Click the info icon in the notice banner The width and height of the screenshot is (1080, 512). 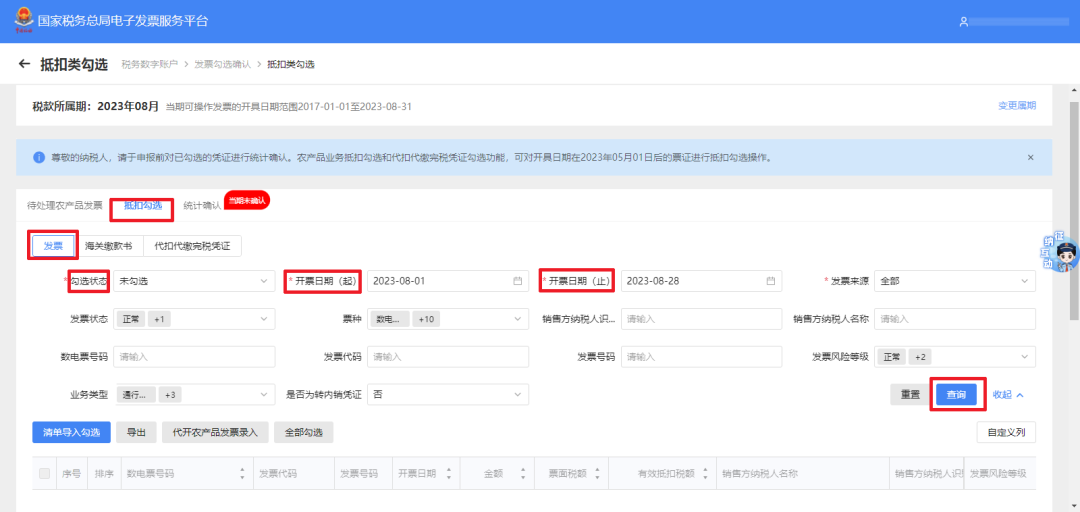click(x=39, y=157)
